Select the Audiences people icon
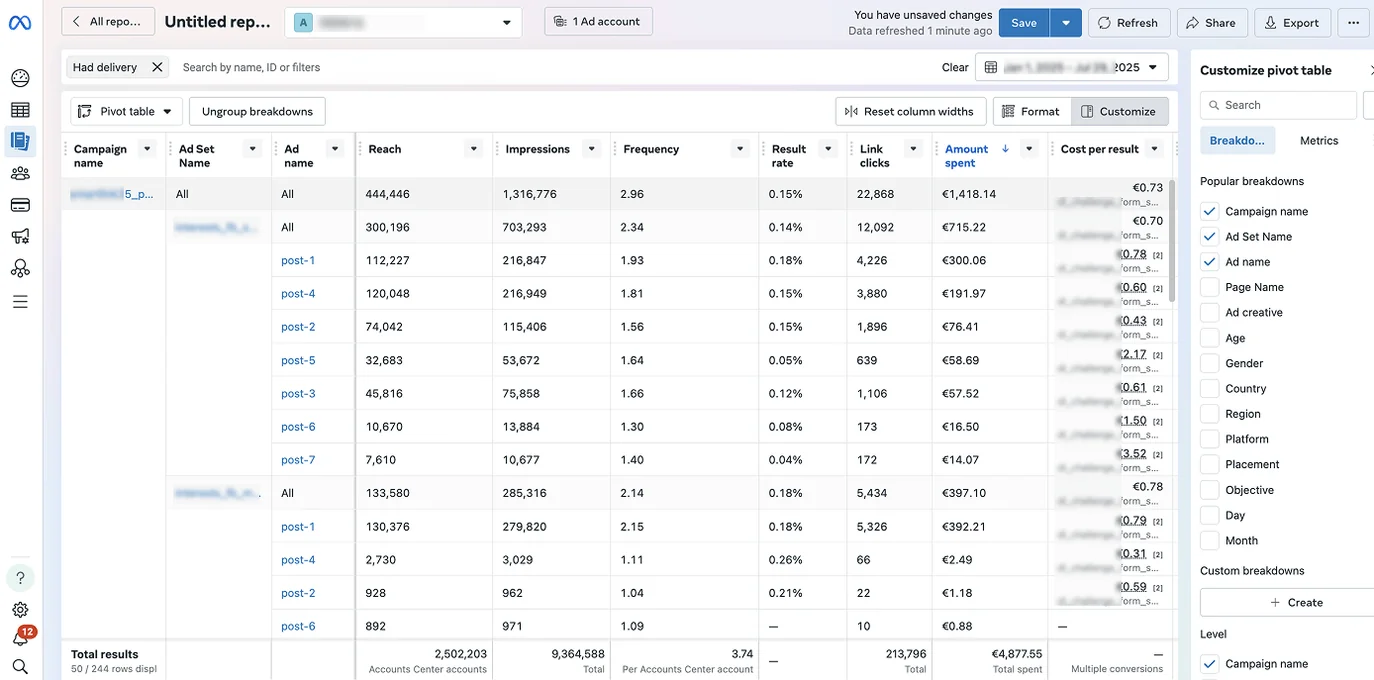The width and height of the screenshot is (1374, 680). pyautogui.click(x=20, y=173)
